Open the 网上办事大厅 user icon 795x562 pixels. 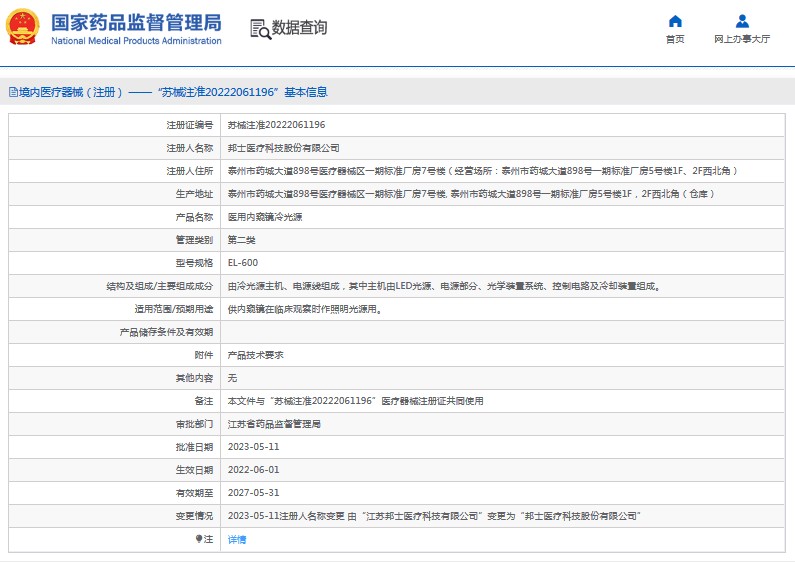pos(742,21)
